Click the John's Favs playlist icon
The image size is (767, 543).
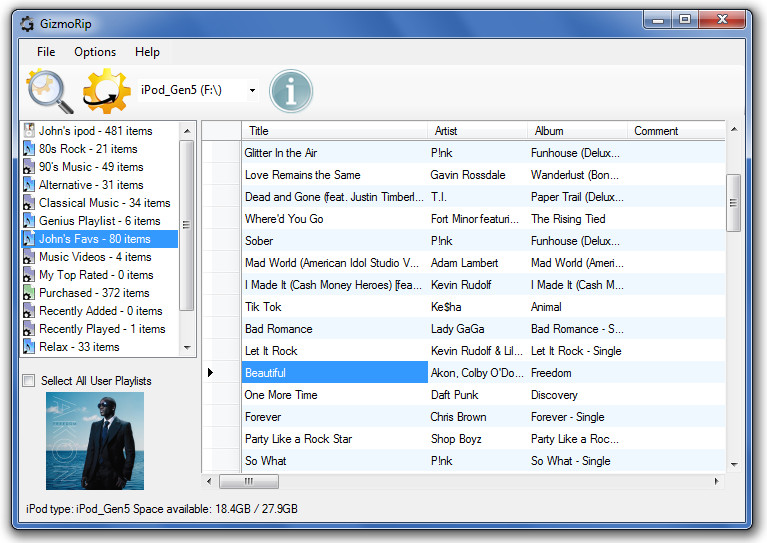[x=29, y=239]
